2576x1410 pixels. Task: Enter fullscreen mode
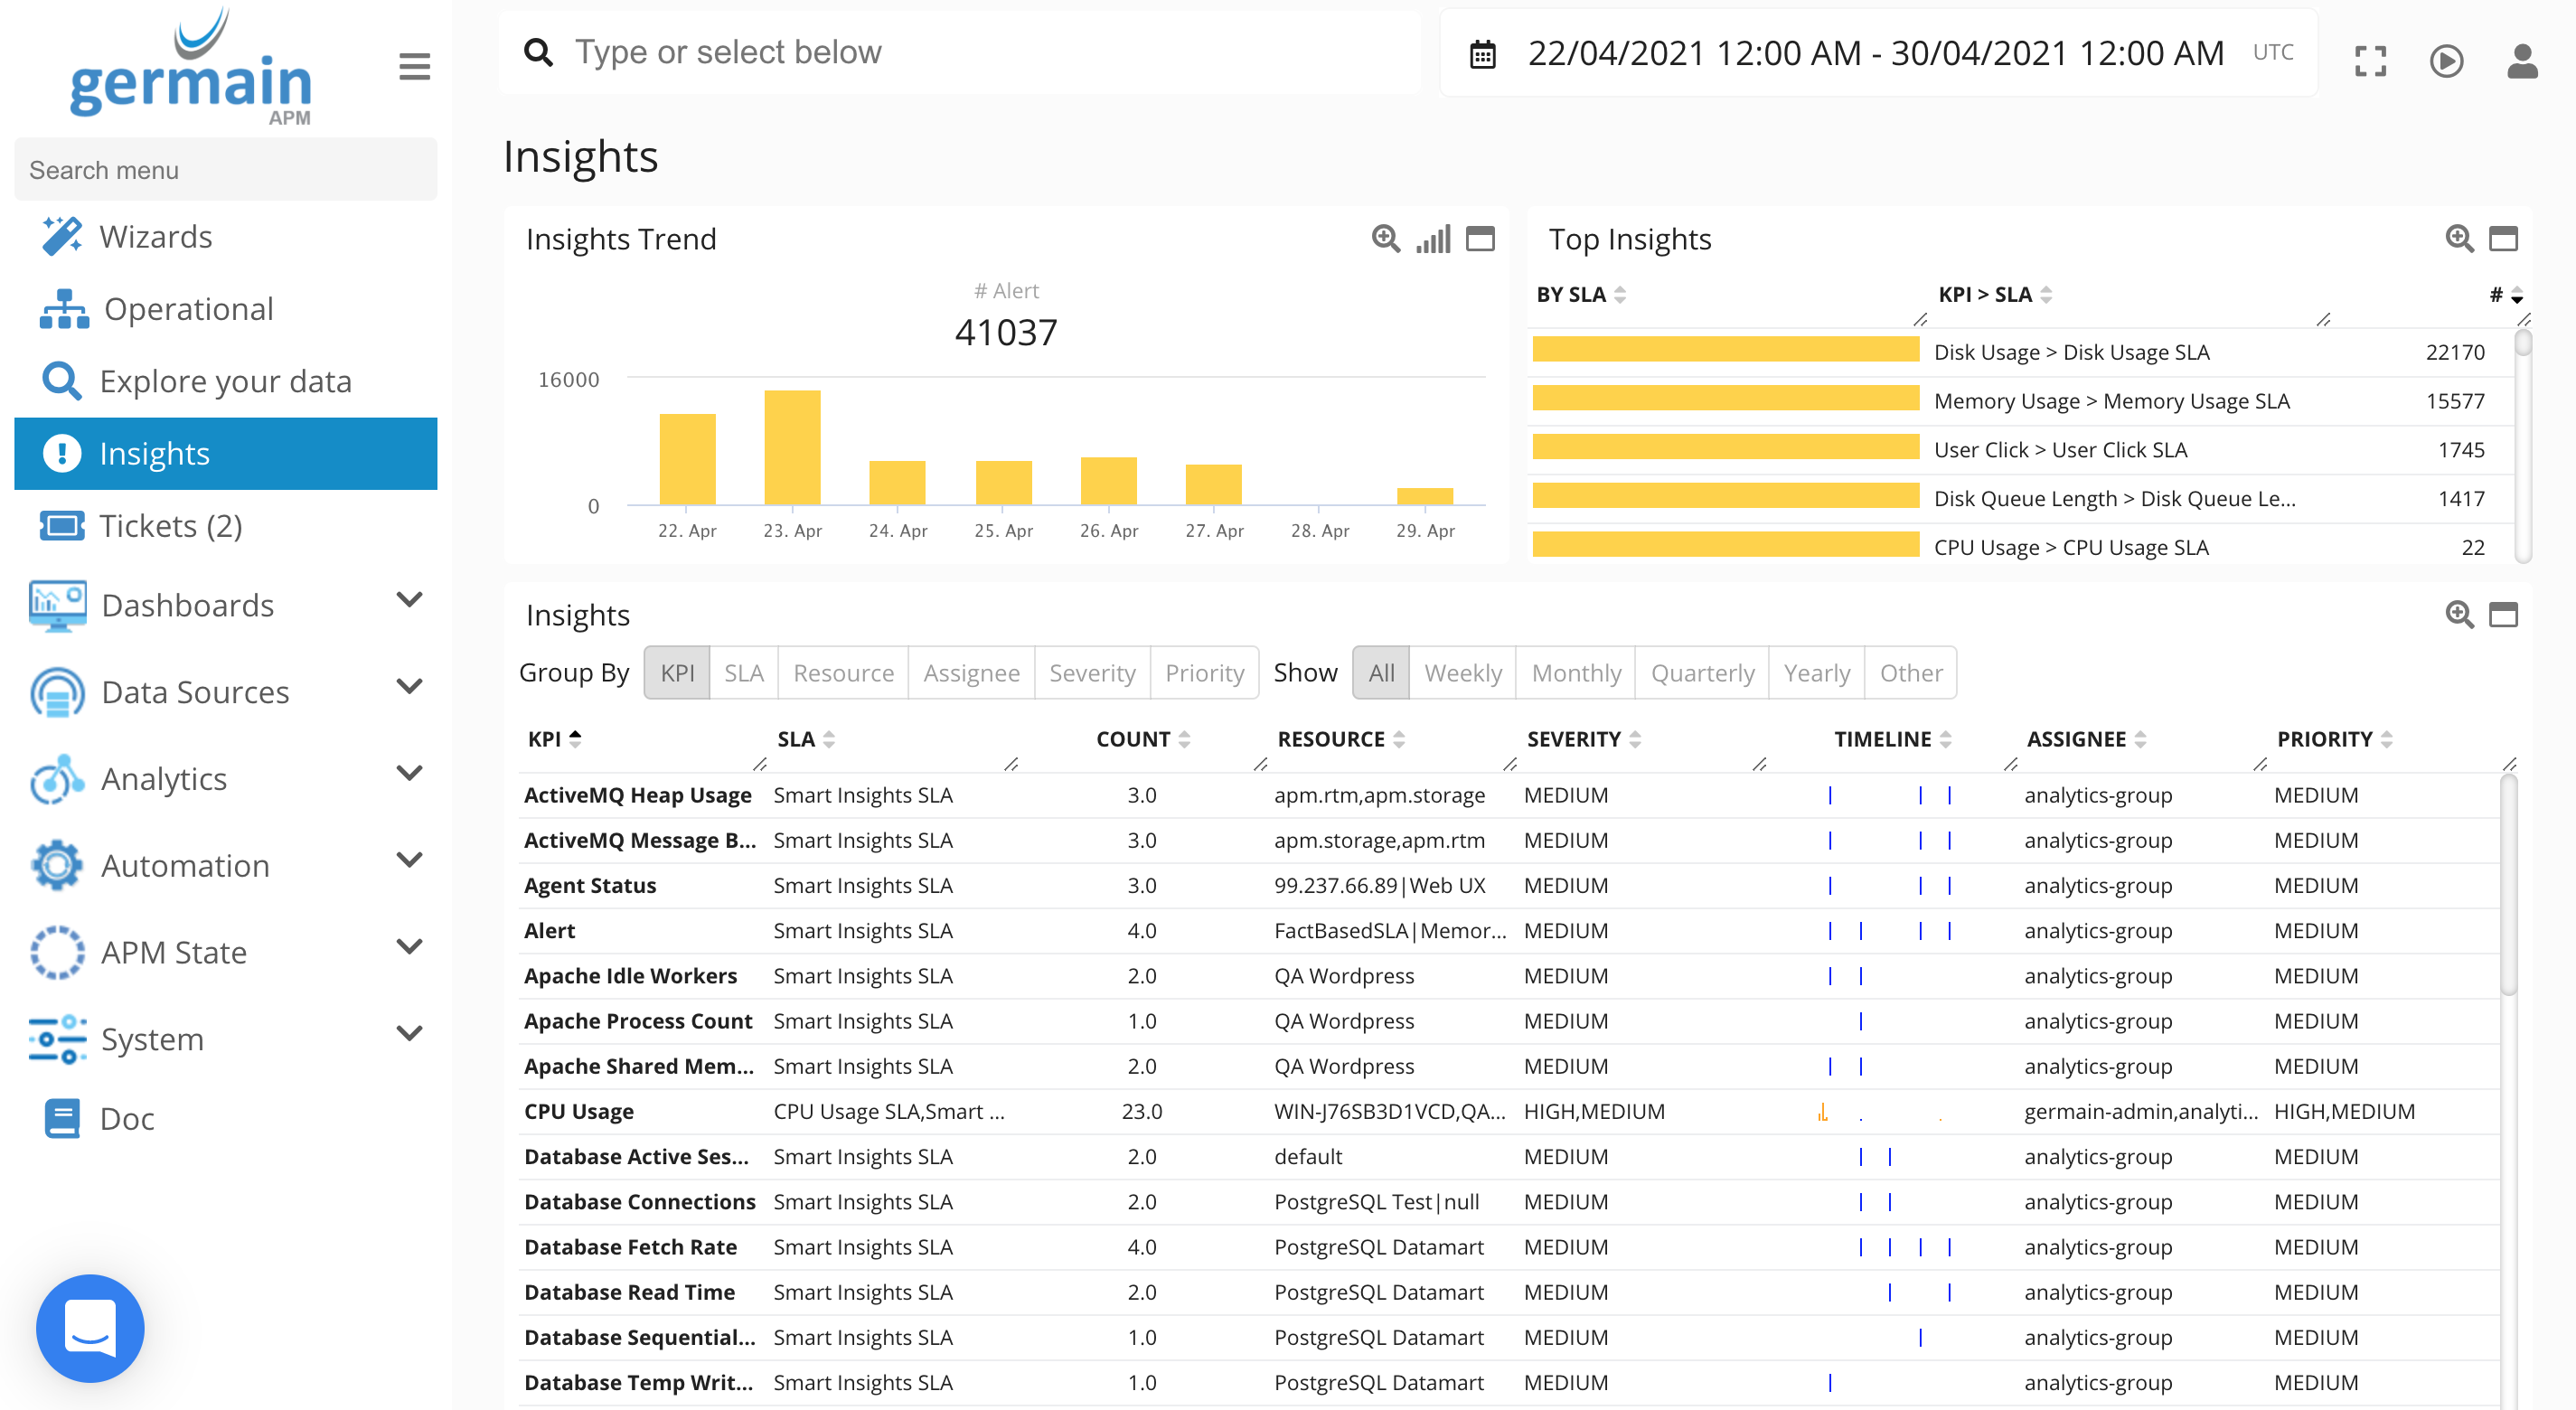2370,61
